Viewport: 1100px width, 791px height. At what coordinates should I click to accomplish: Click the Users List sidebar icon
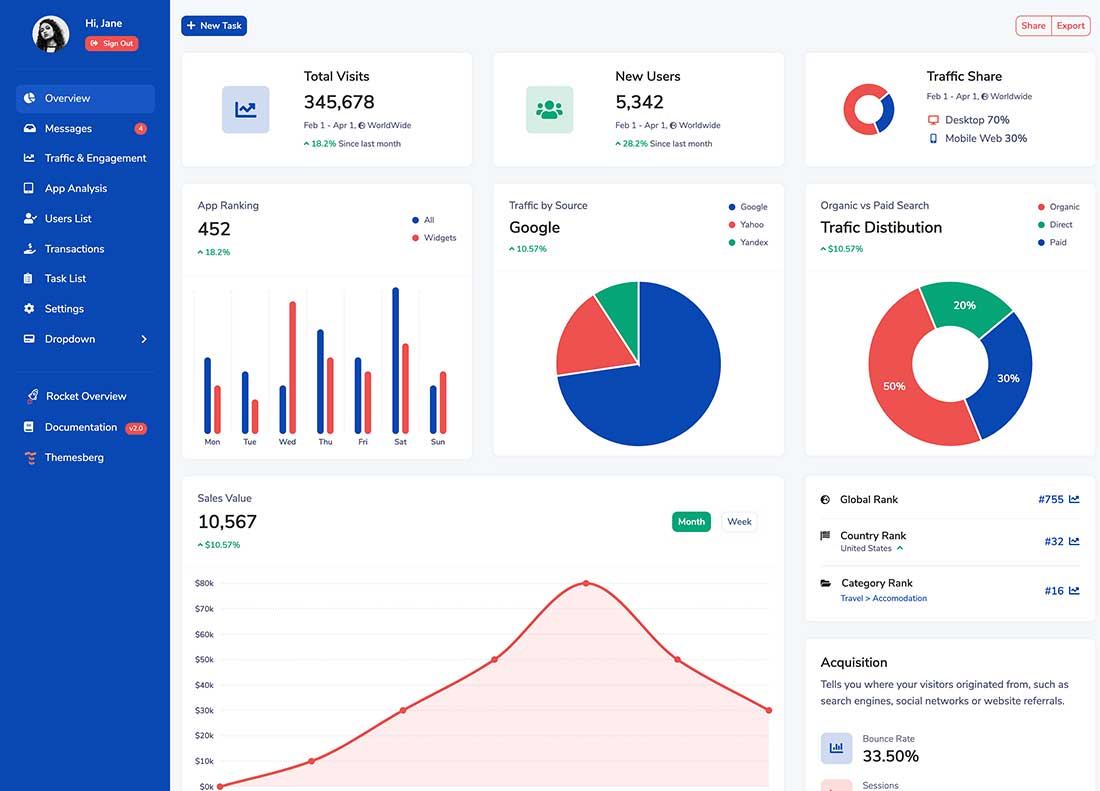tap(29, 218)
